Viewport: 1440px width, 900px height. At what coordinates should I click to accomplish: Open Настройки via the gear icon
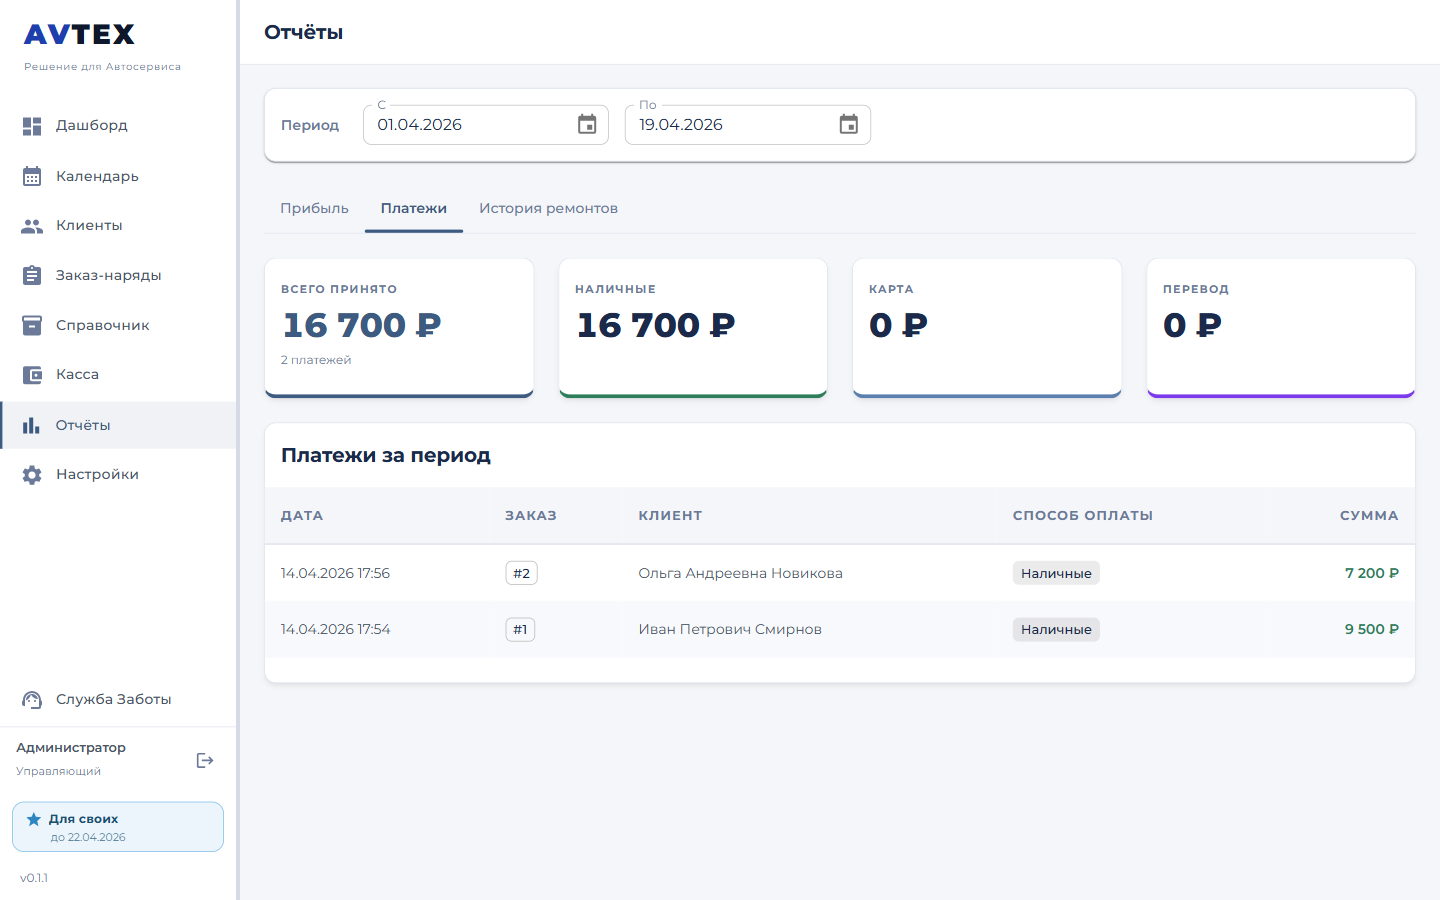tap(29, 473)
